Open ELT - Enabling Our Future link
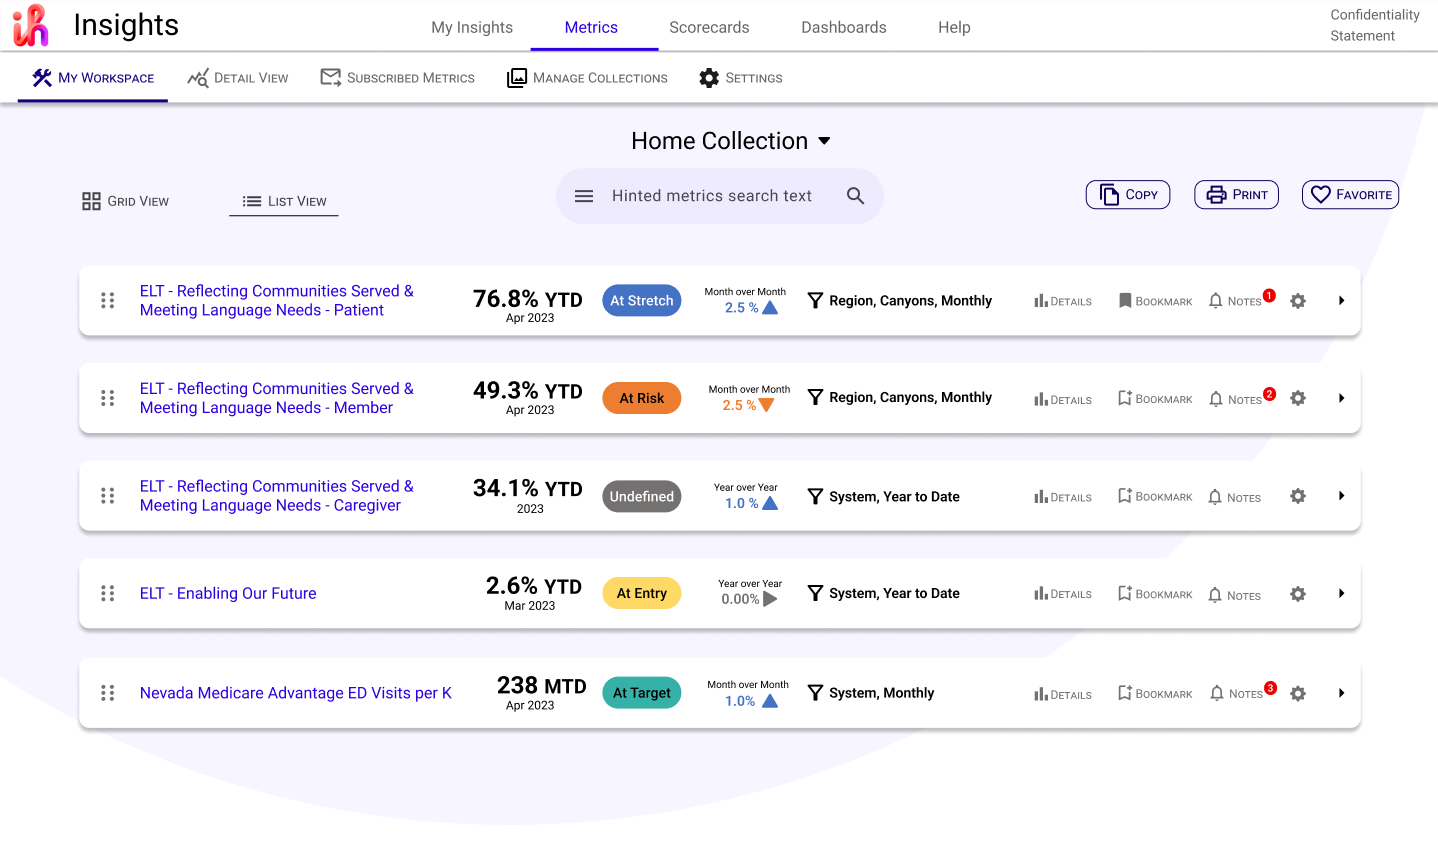 click(228, 594)
